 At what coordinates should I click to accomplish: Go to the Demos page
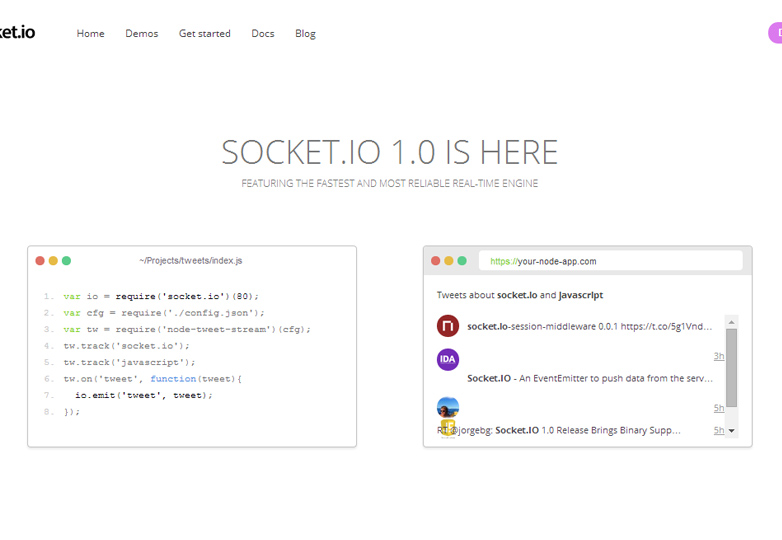click(x=142, y=33)
